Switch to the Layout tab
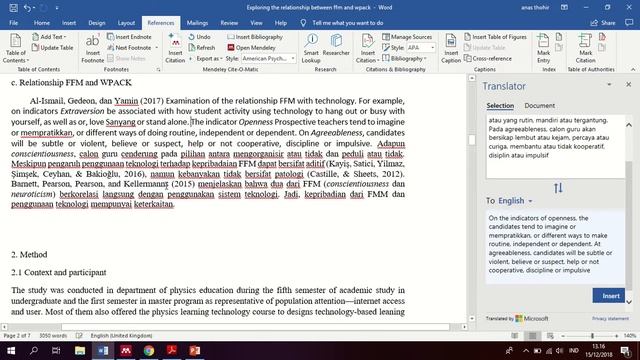Screen dimensions: 640x360 (126, 23)
